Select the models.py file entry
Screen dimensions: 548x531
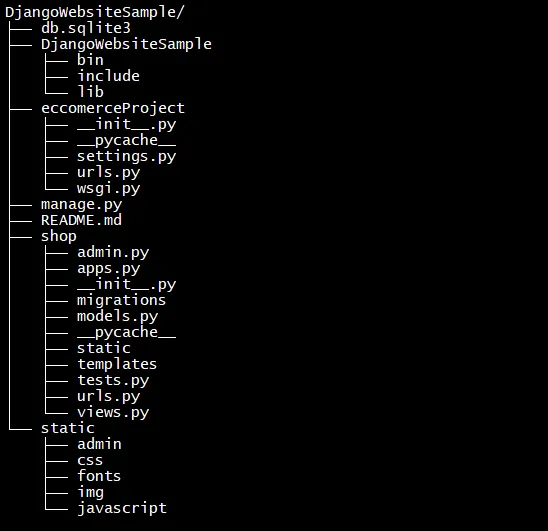(x=117, y=317)
